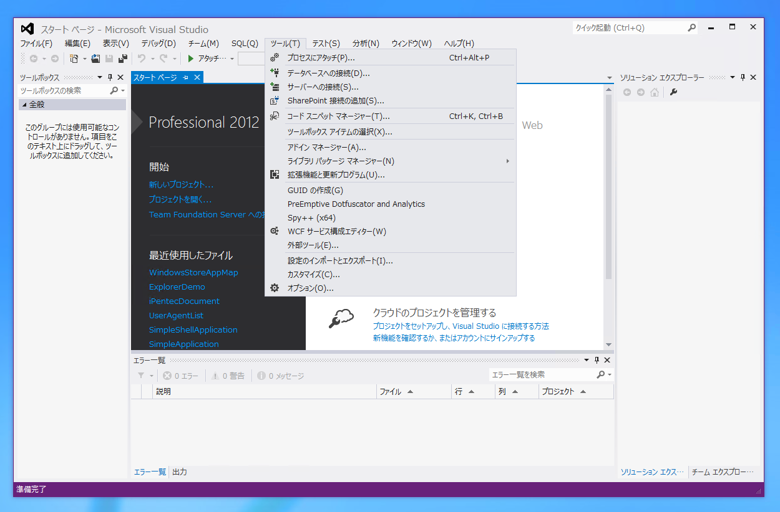
Task: Open recent file WindowsStoreAppMap
Action: (x=194, y=273)
